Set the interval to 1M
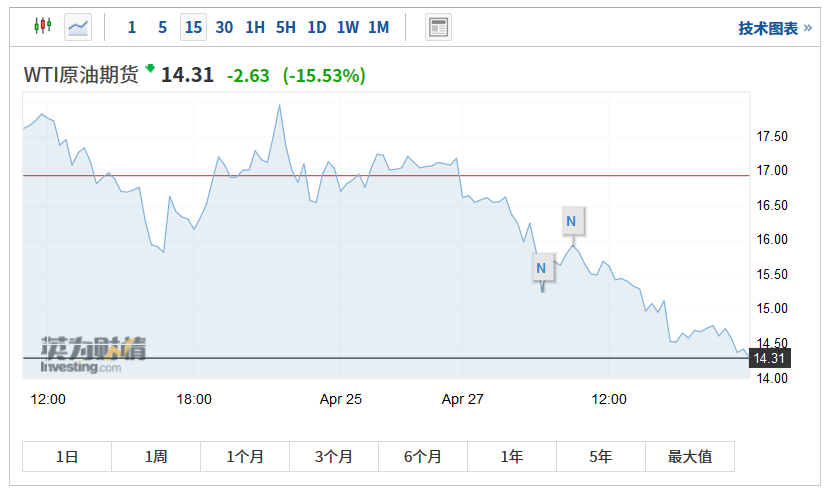The width and height of the screenshot is (831, 494). (378, 27)
